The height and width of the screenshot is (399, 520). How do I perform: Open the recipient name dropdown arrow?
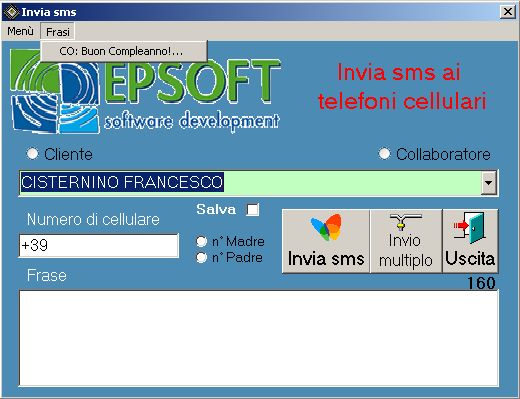pos(489,182)
